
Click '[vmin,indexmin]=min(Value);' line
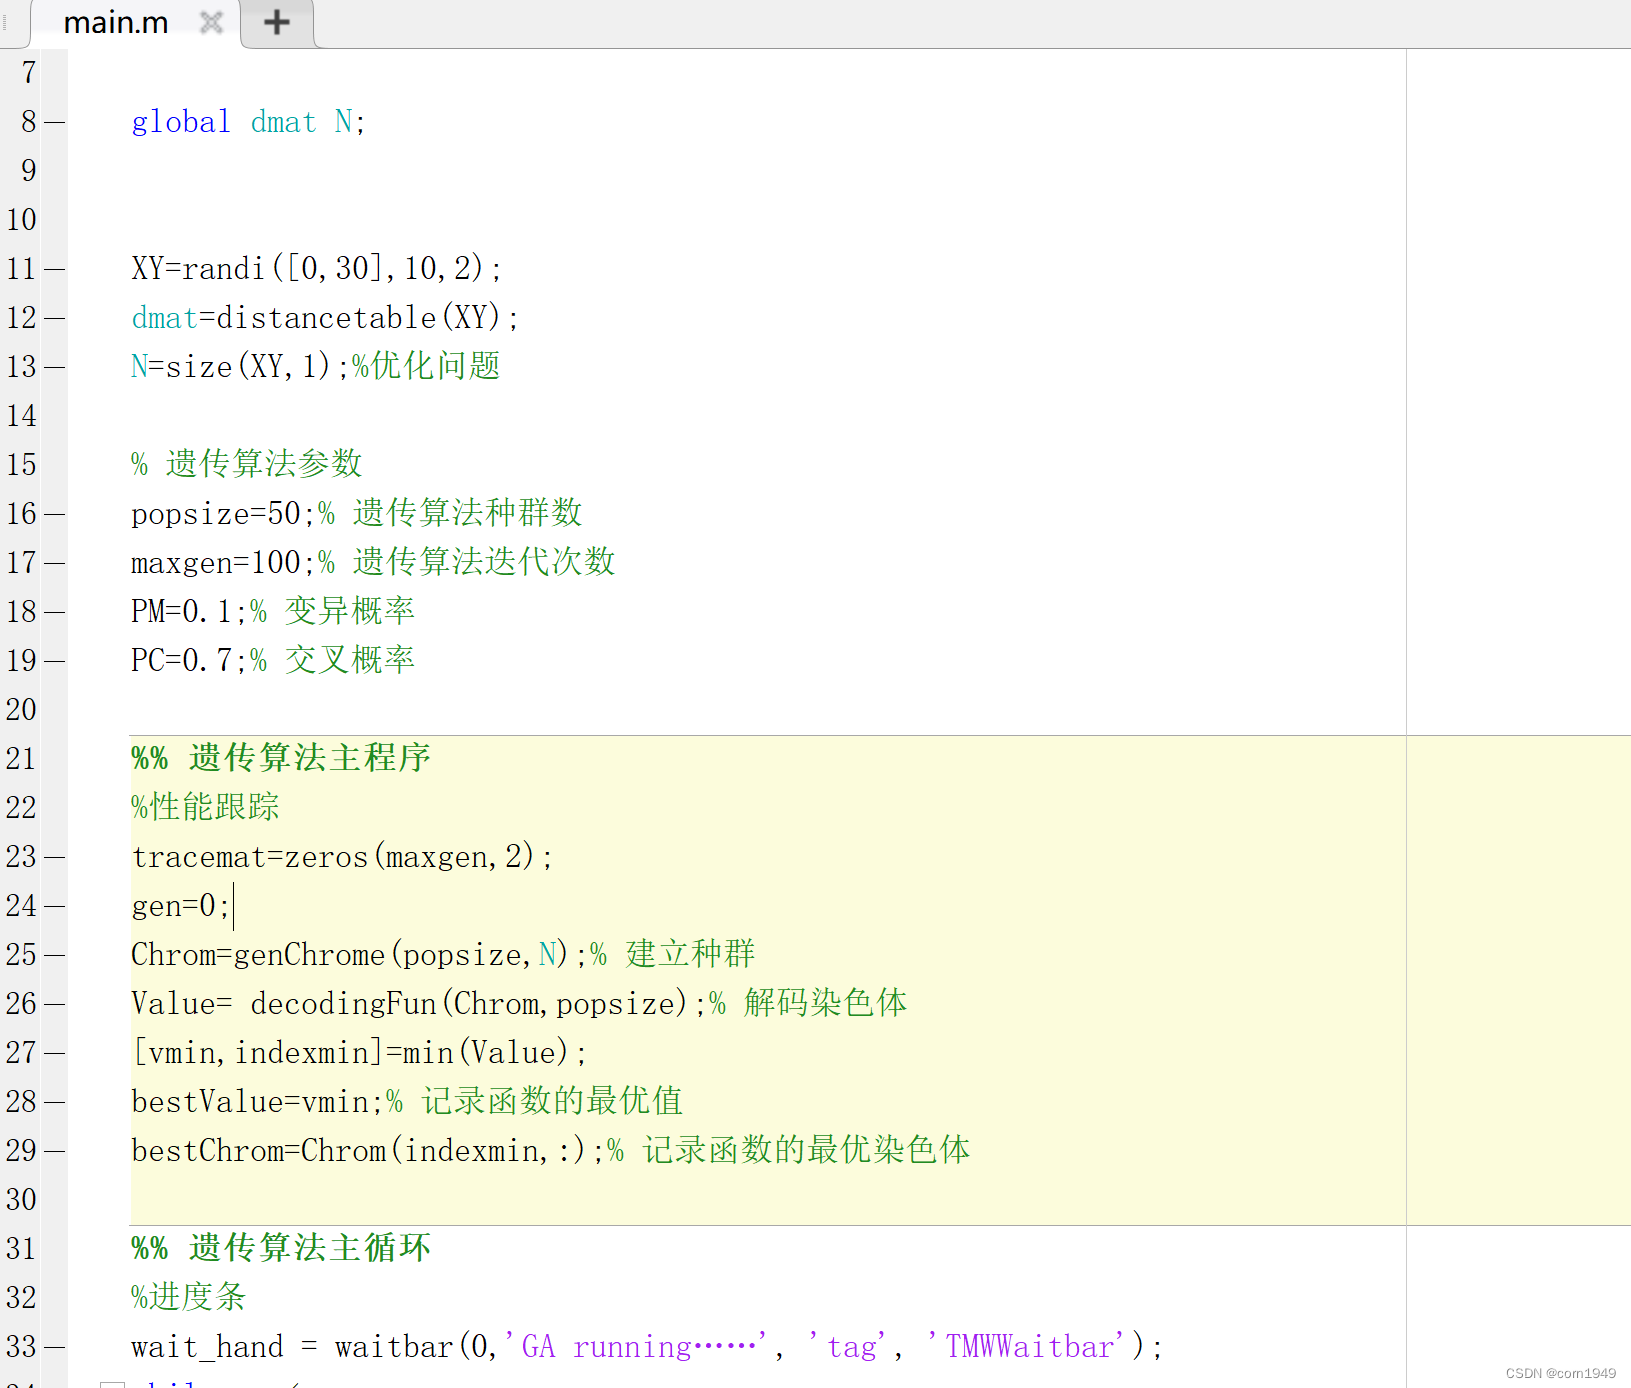359,1053
